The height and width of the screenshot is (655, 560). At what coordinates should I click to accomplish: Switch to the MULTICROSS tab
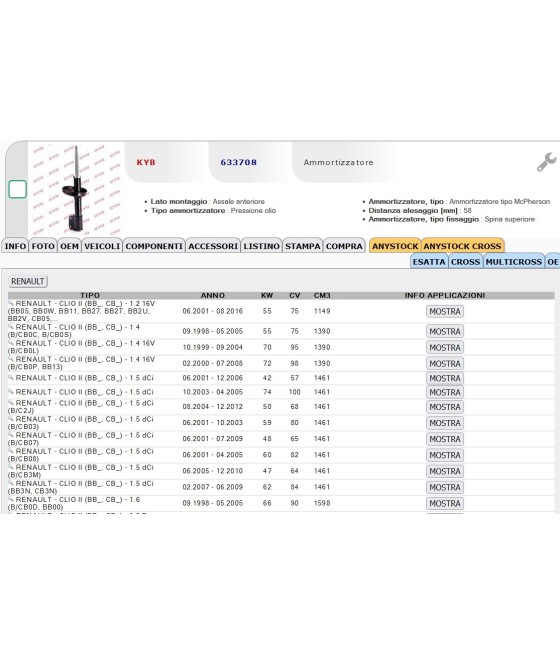pos(514,262)
